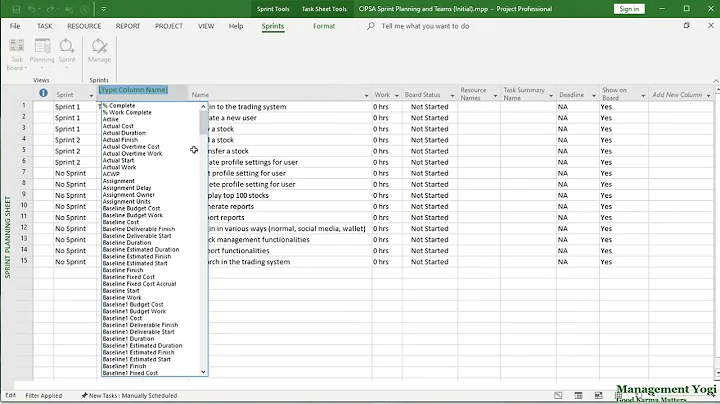Click the ribbon display options icon
Image resolution: width=720 pixels, height=404 pixels.
pos(686,26)
